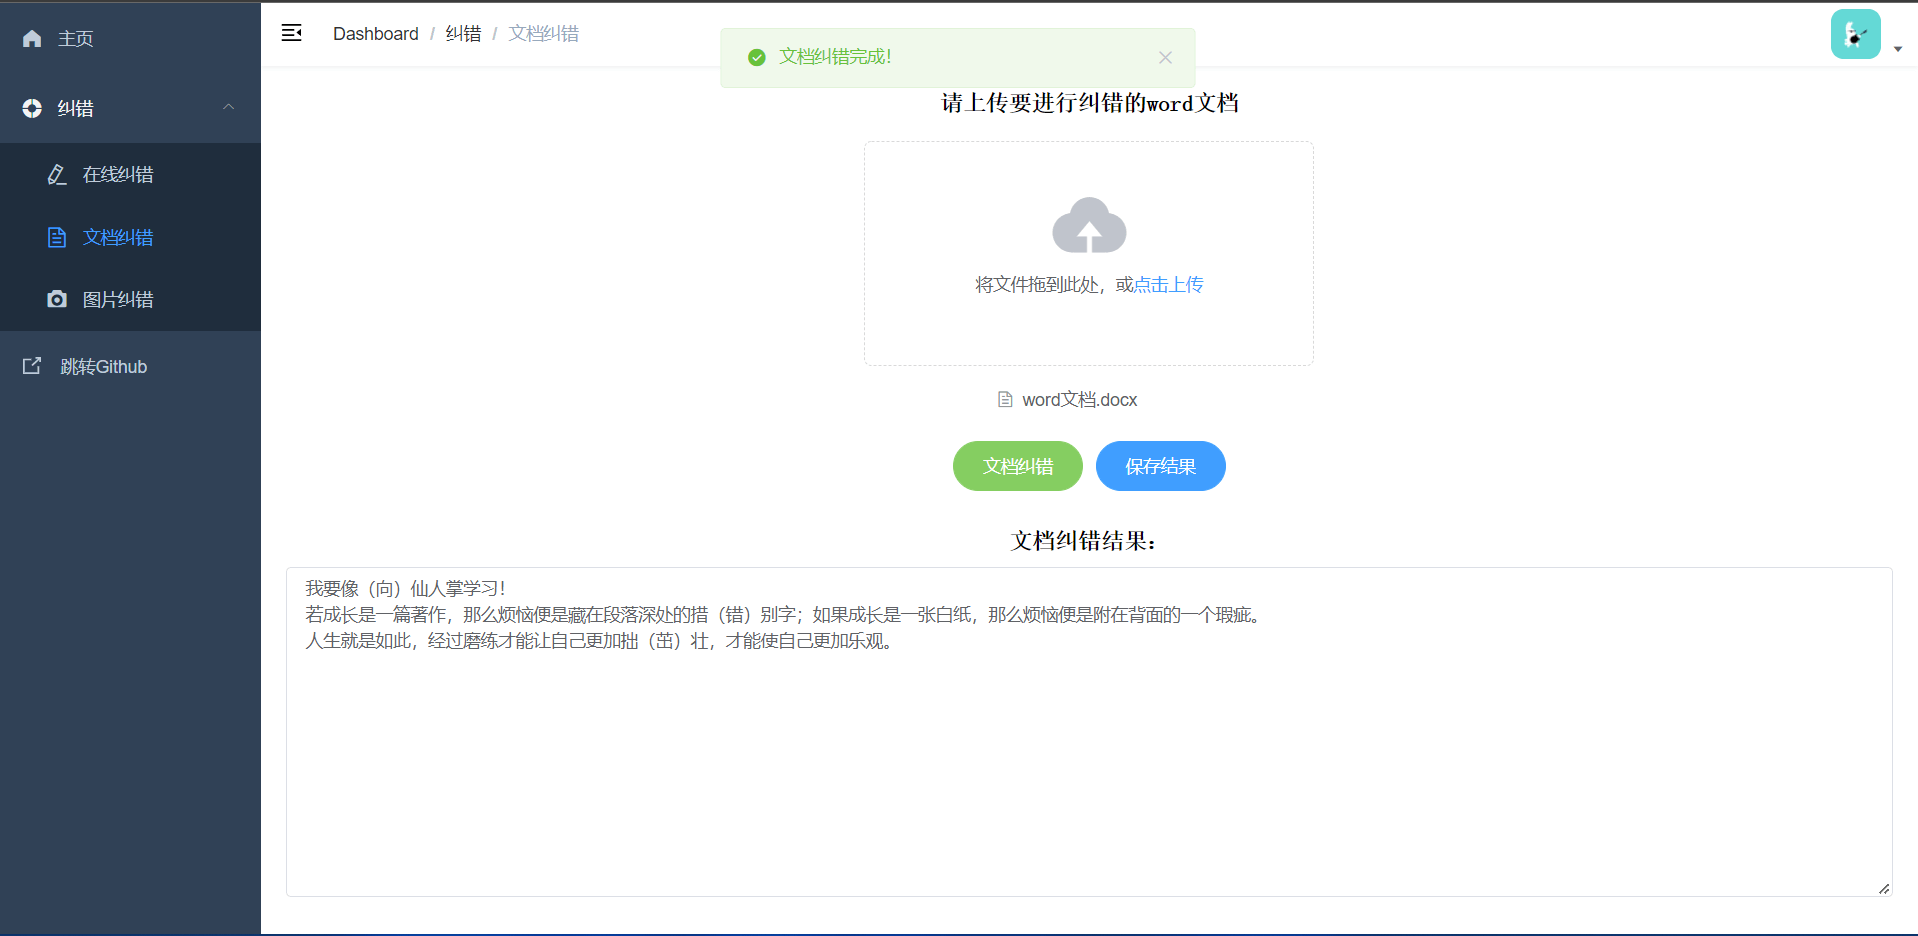Image resolution: width=1918 pixels, height=936 pixels.
Task: Dismiss the 文档纠错完成 notification
Action: [1165, 58]
